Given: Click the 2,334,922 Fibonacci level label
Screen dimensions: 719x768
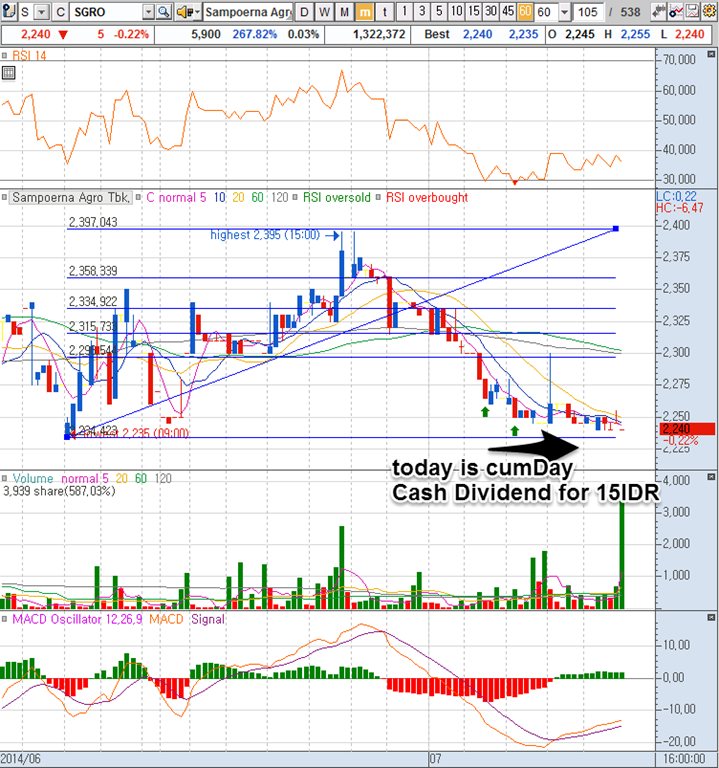Looking at the screenshot, I should click(x=93, y=301).
